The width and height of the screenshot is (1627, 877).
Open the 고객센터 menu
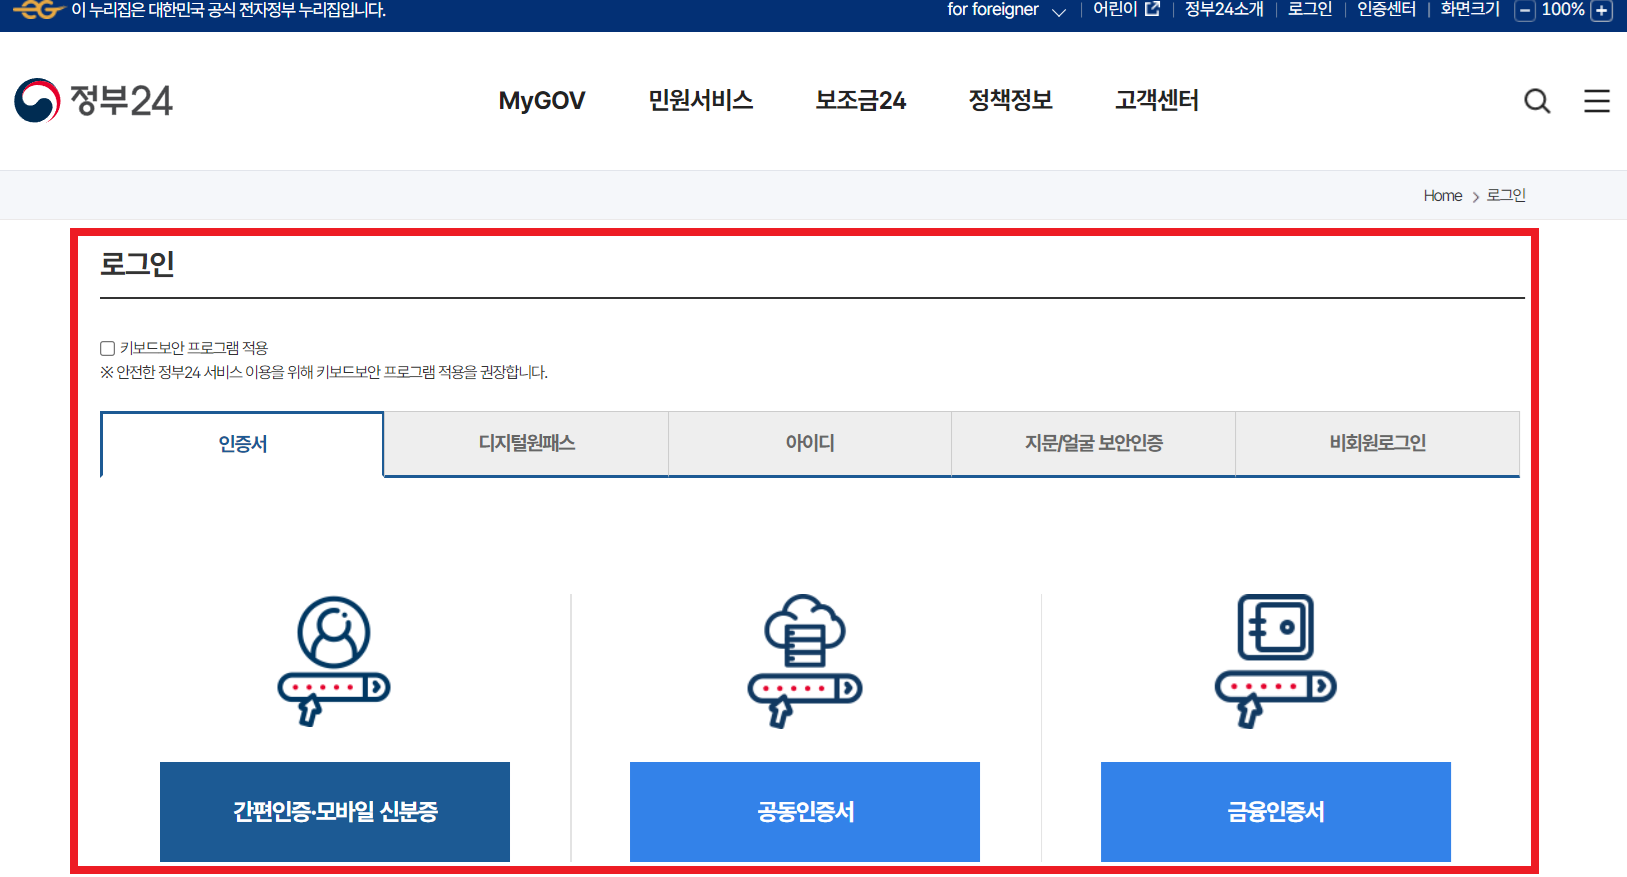click(1157, 100)
